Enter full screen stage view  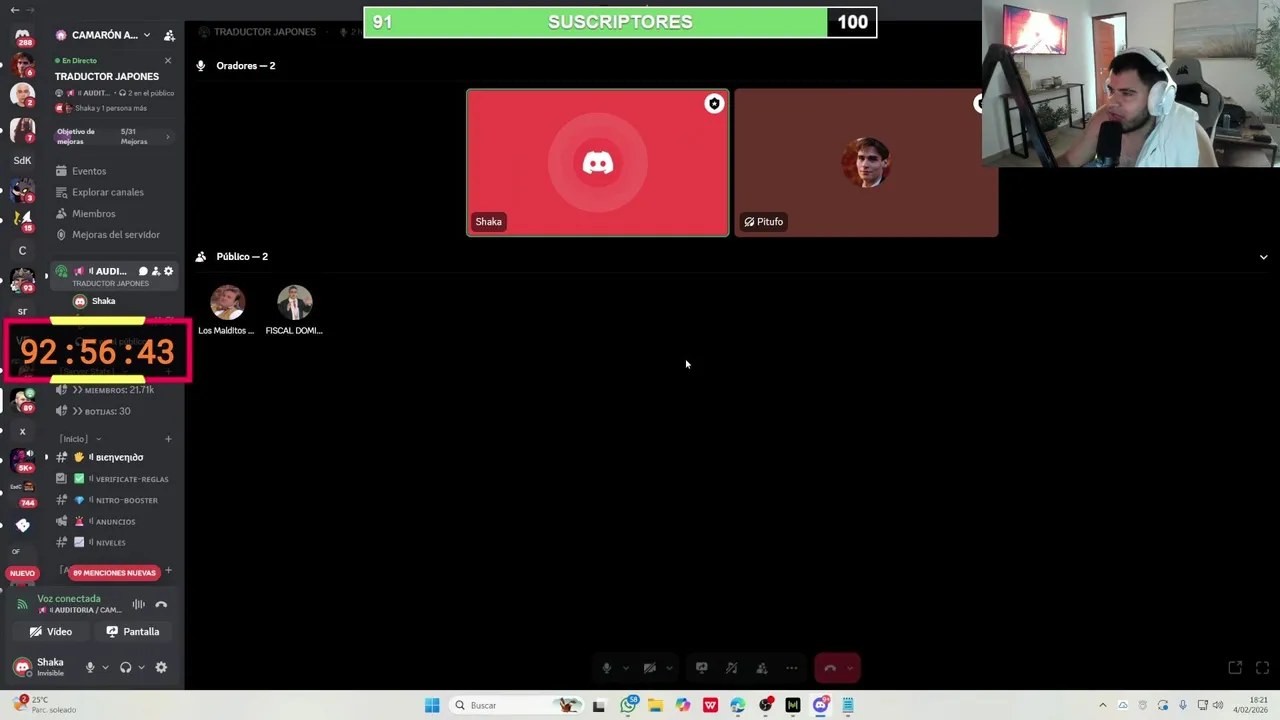tap(1262, 668)
